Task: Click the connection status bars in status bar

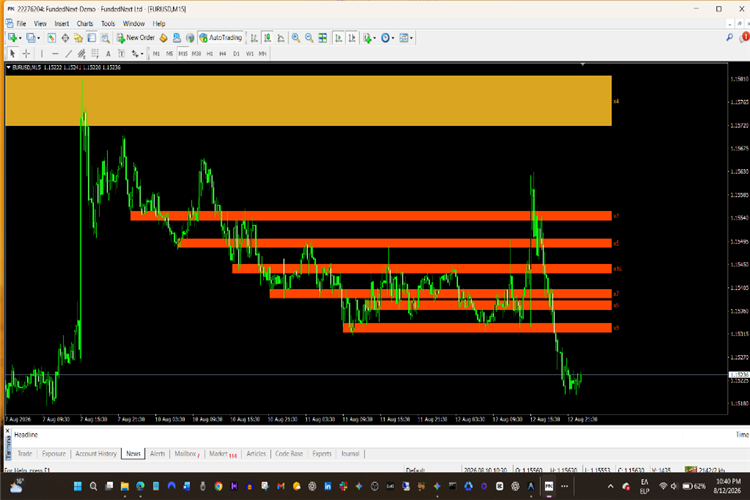Action: coord(690,470)
